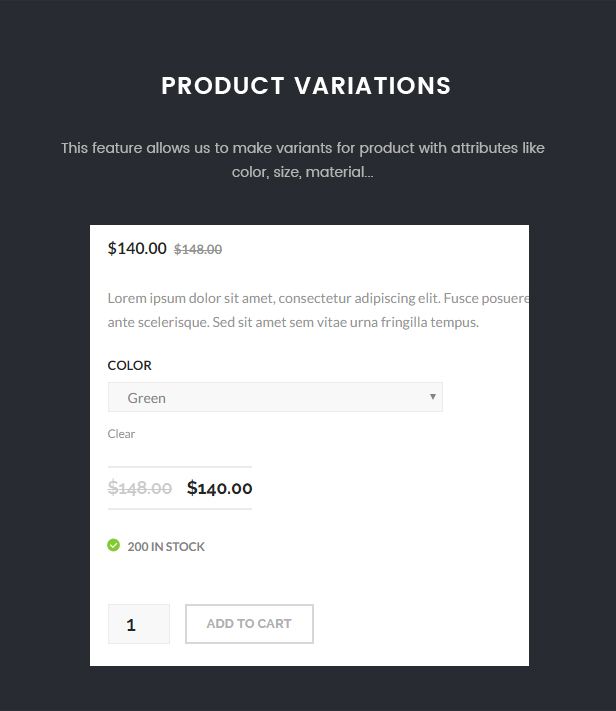
Task: Focus the quantity input field
Action: 138,624
